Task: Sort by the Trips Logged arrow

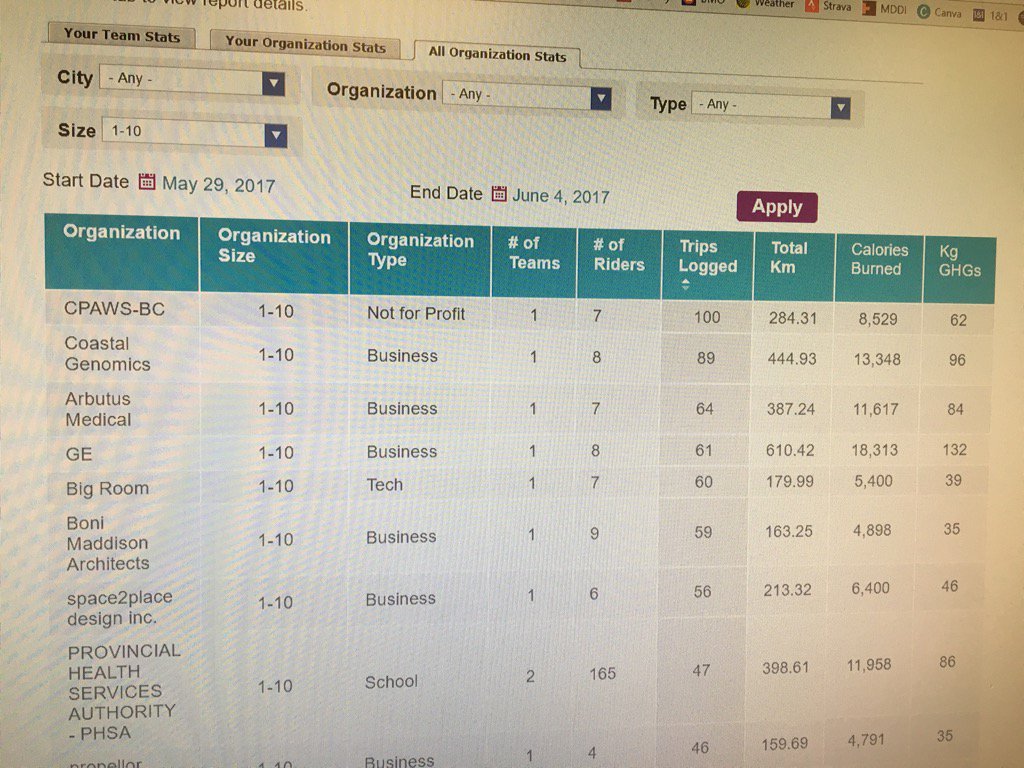Action: [685, 284]
